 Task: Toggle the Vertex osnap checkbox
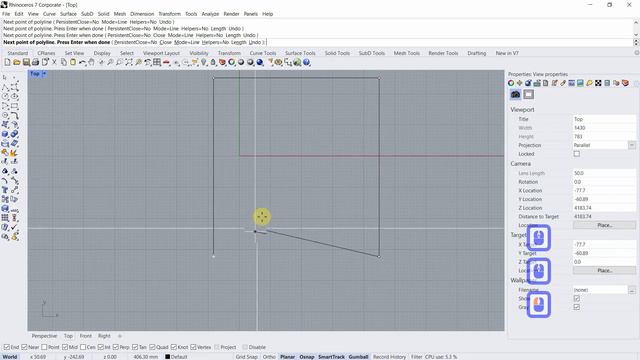click(193, 347)
